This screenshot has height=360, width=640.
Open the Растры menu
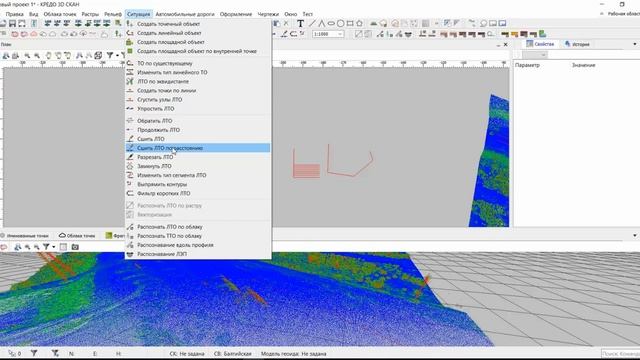pyautogui.click(x=90, y=14)
